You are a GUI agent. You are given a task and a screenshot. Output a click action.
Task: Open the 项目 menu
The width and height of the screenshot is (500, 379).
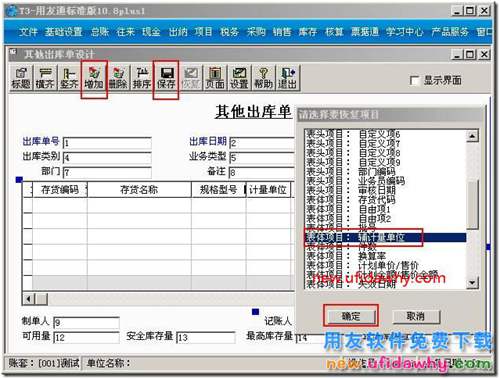(203, 32)
